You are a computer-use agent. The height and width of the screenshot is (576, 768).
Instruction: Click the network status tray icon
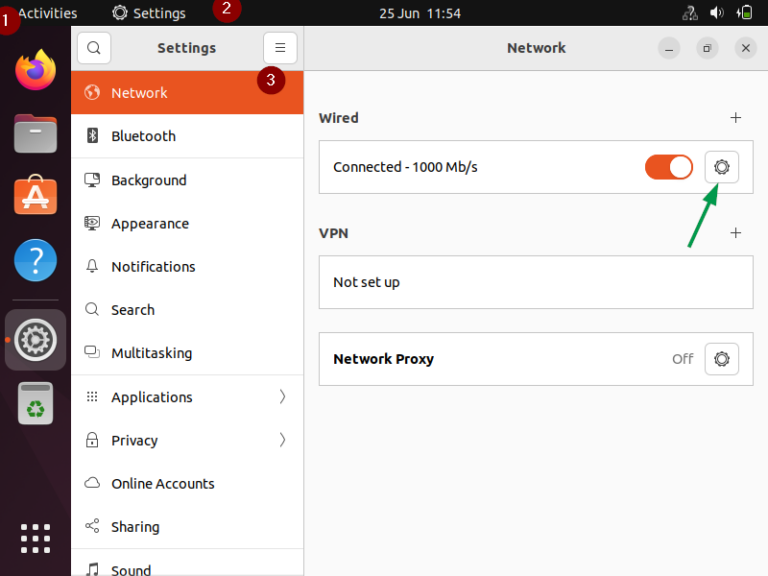coord(690,13)
